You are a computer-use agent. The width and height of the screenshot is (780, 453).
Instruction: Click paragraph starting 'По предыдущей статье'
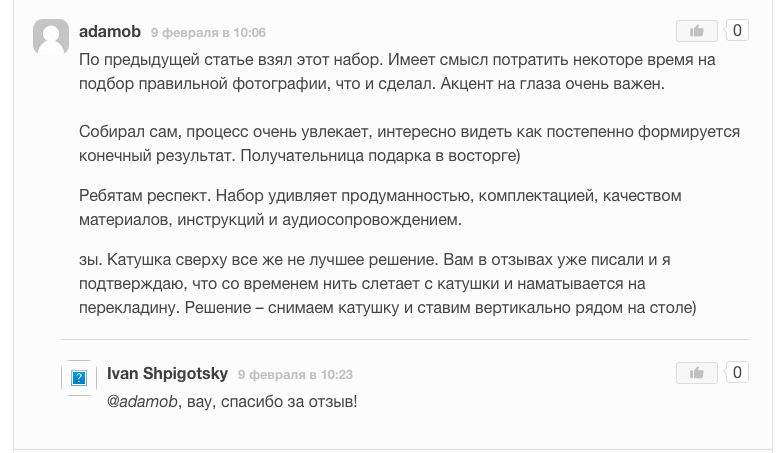(x=396, y=72)
